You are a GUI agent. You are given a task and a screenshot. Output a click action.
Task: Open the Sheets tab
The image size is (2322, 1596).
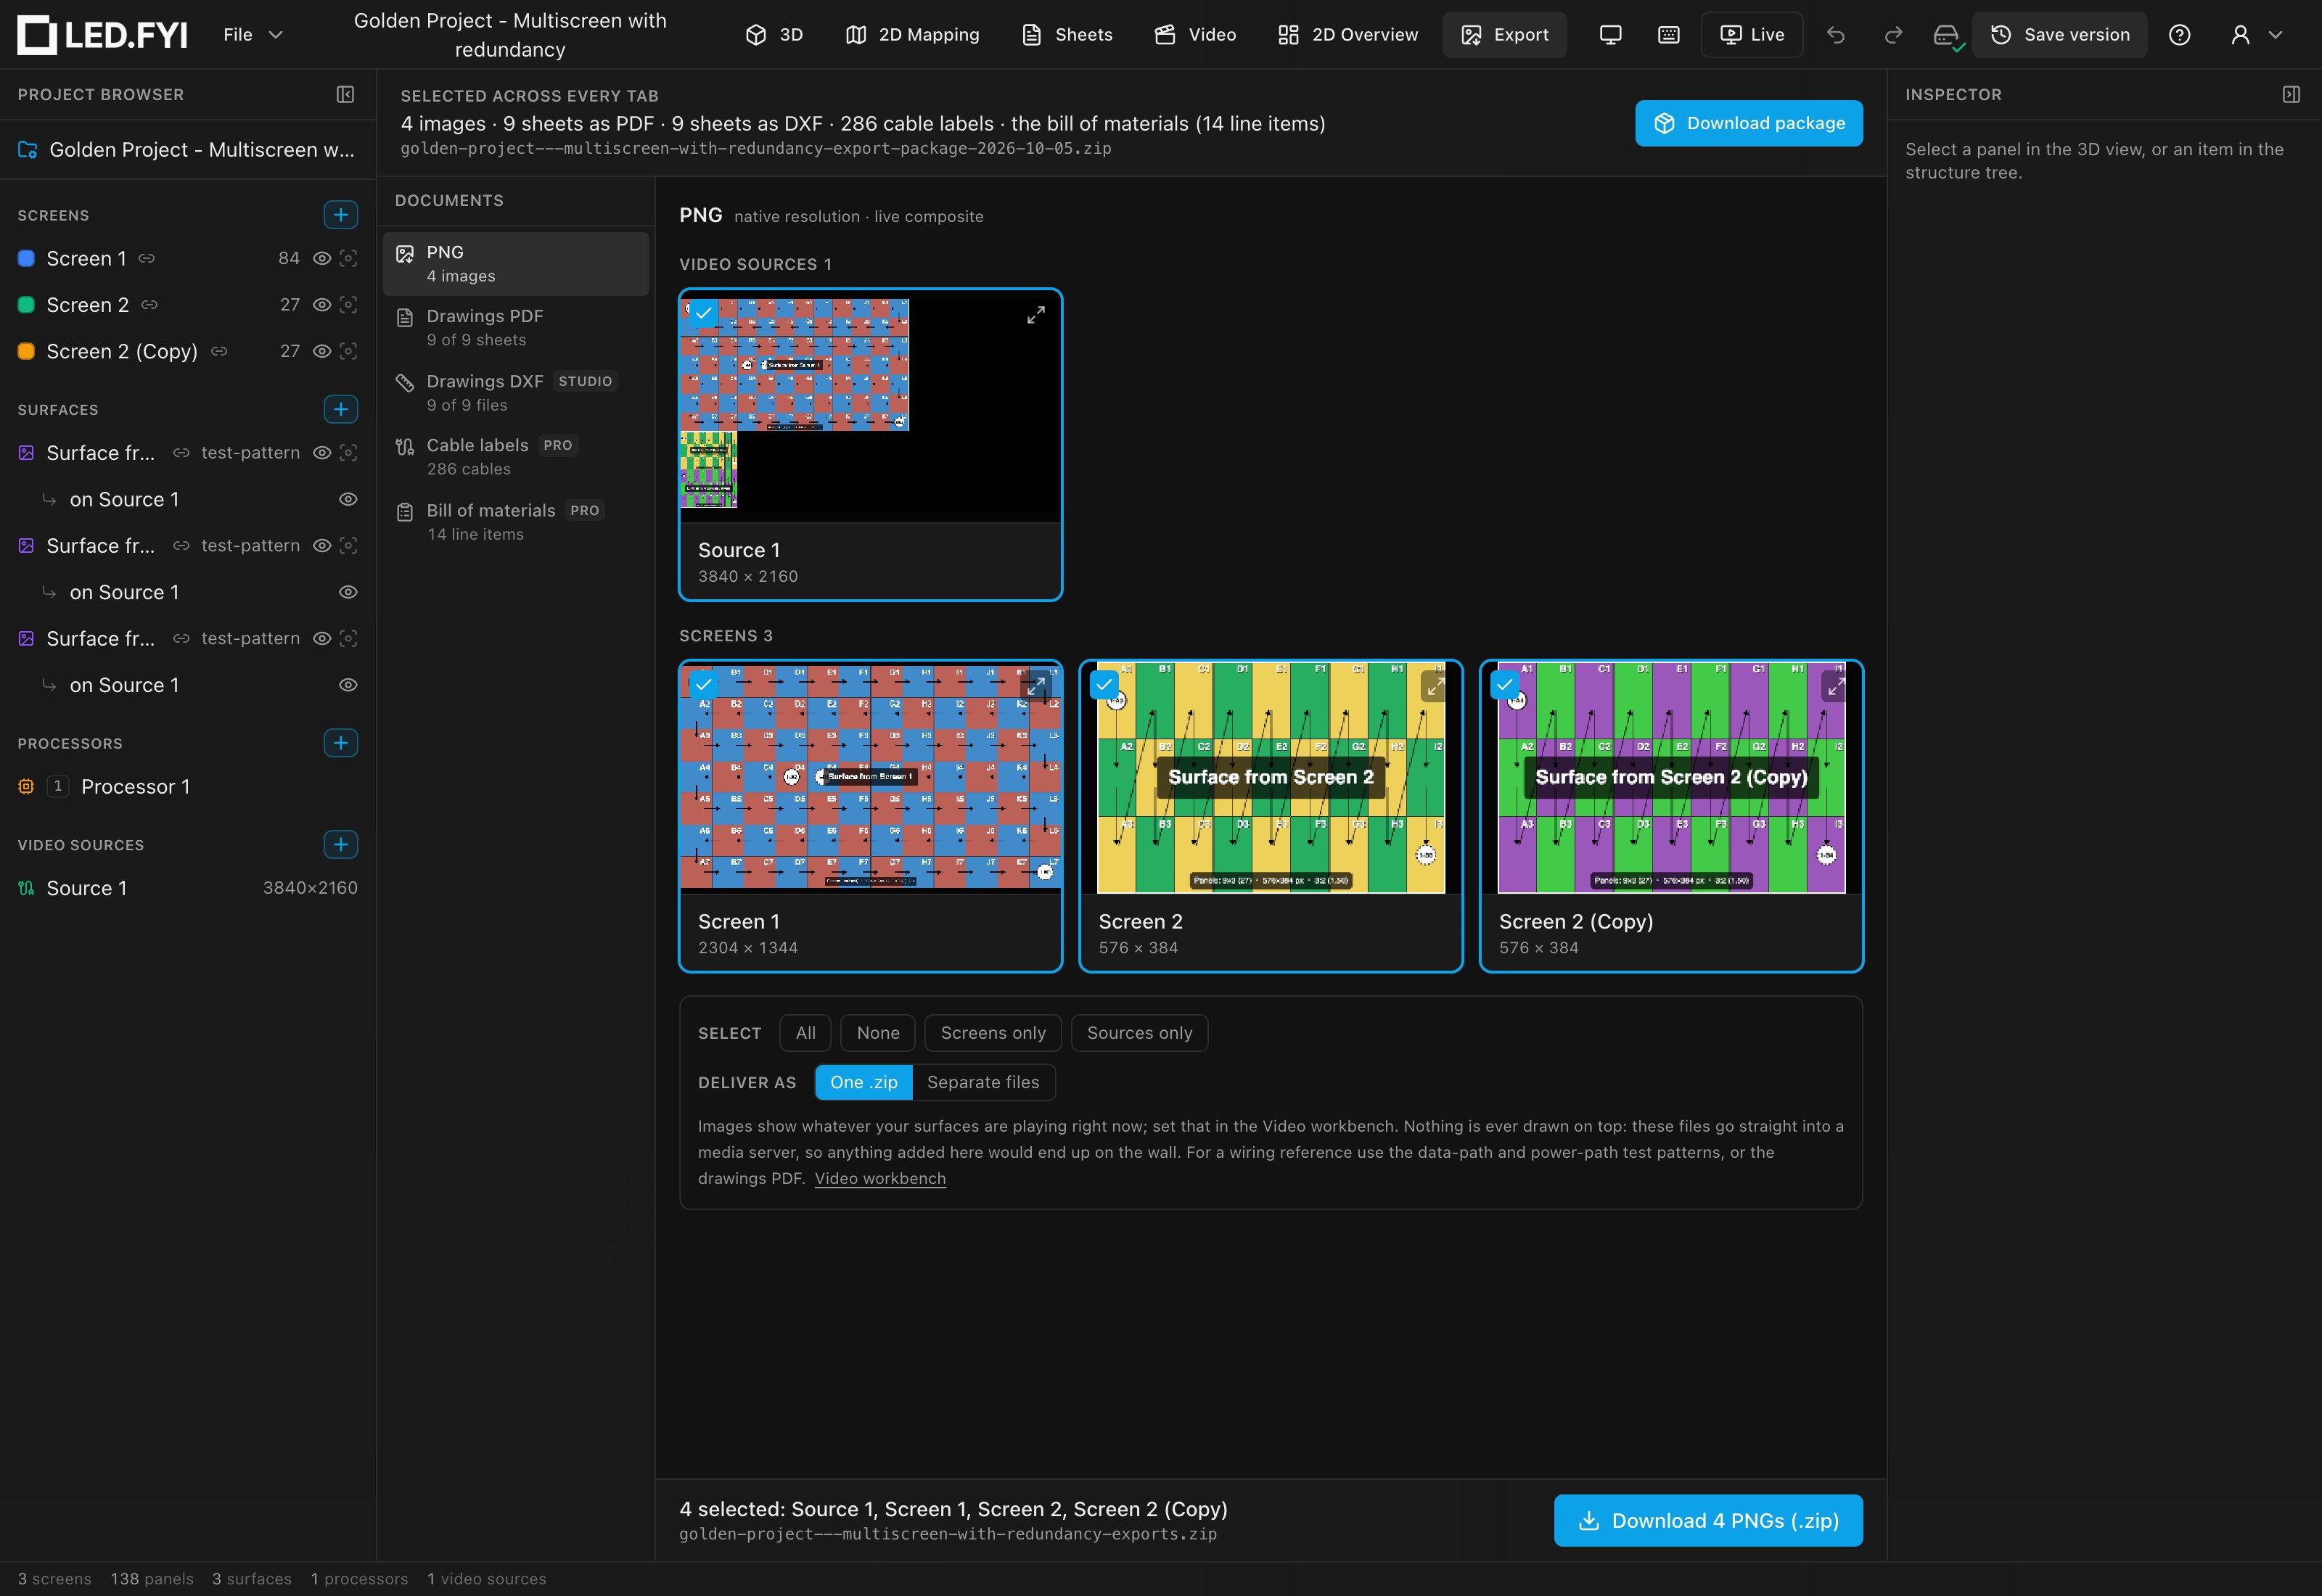click(1067, 35)
